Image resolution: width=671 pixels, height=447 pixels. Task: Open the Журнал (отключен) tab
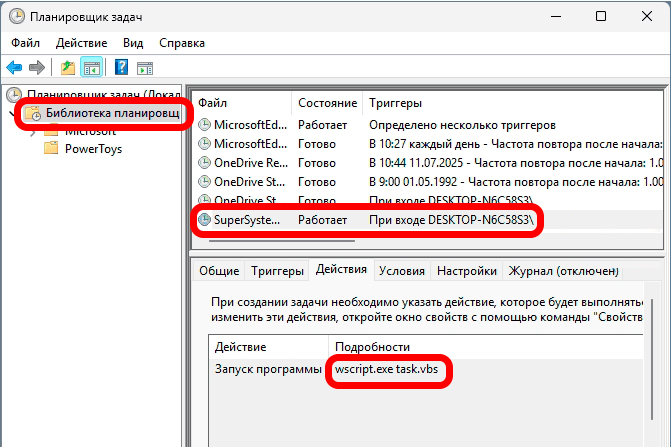pos(563,271)
